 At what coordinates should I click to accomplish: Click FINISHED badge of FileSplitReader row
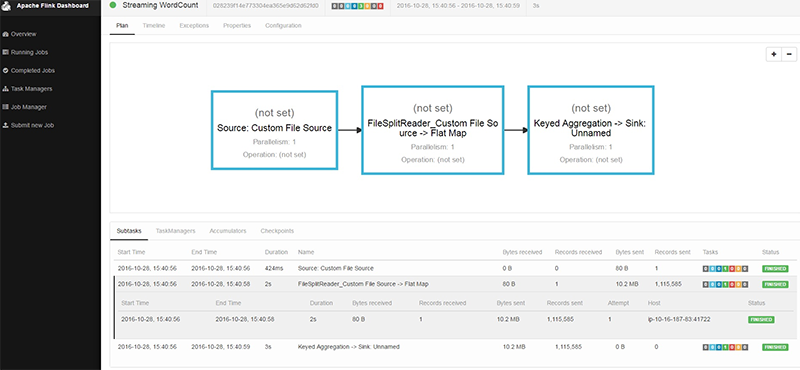click(775, 284)
